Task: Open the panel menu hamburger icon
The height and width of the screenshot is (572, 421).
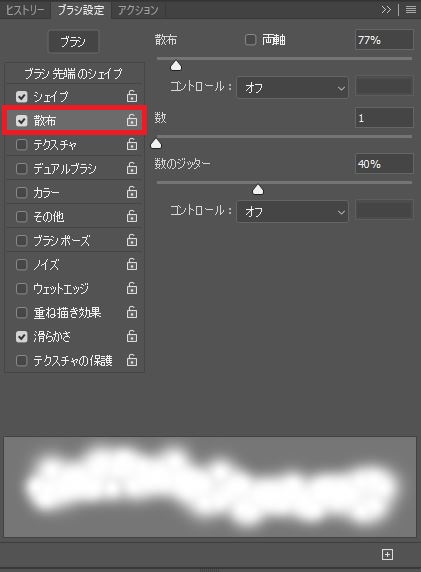Action: pos(411,10)
